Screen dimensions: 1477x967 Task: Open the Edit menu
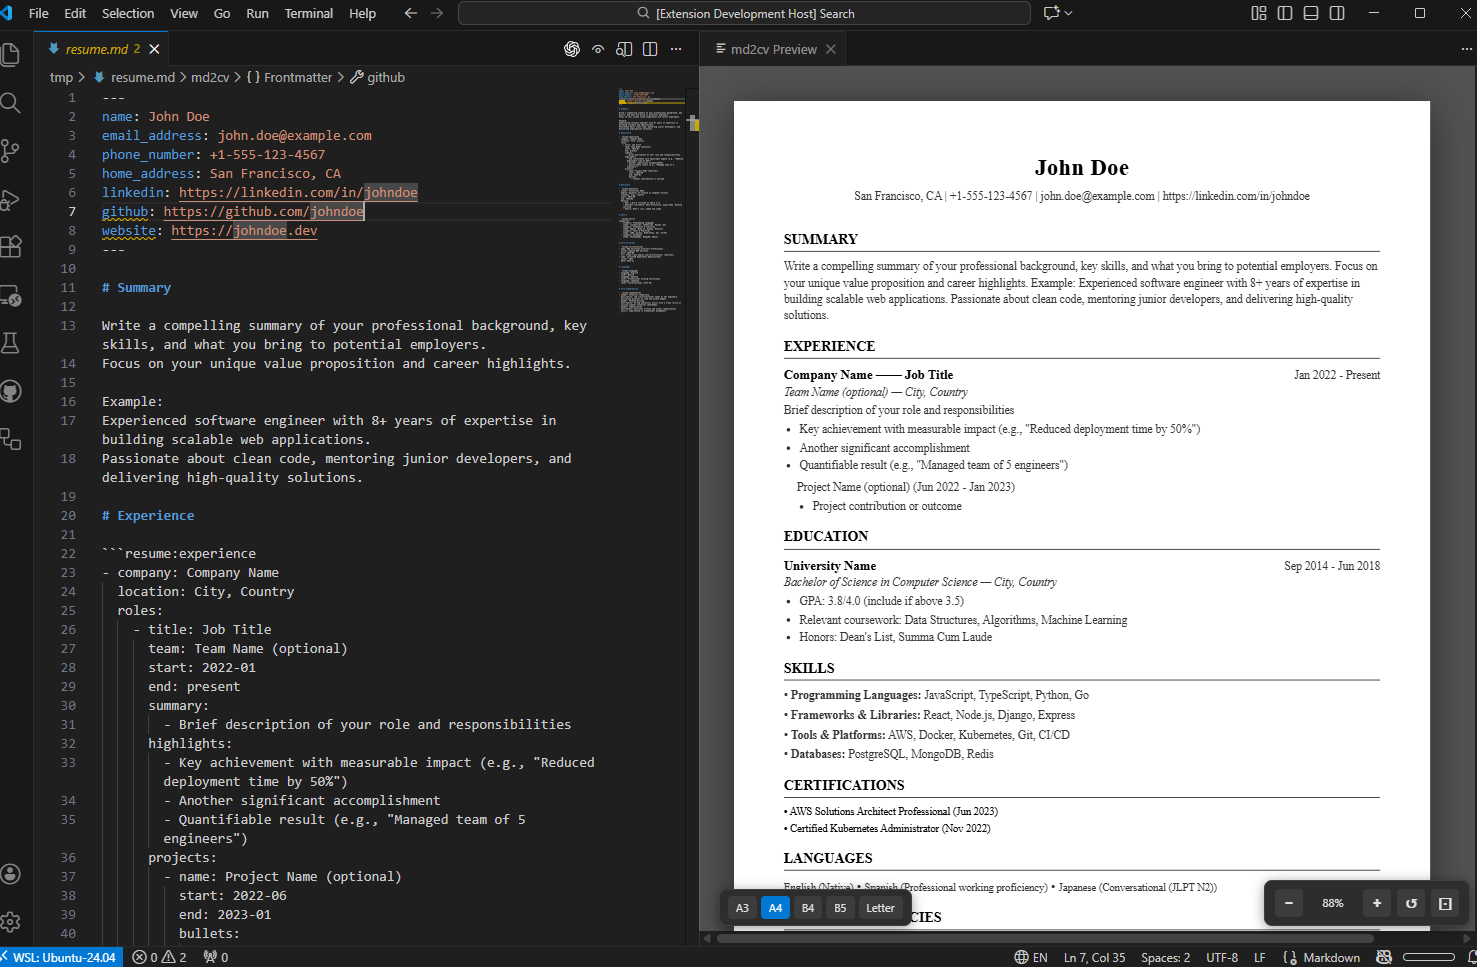(75, 13)
